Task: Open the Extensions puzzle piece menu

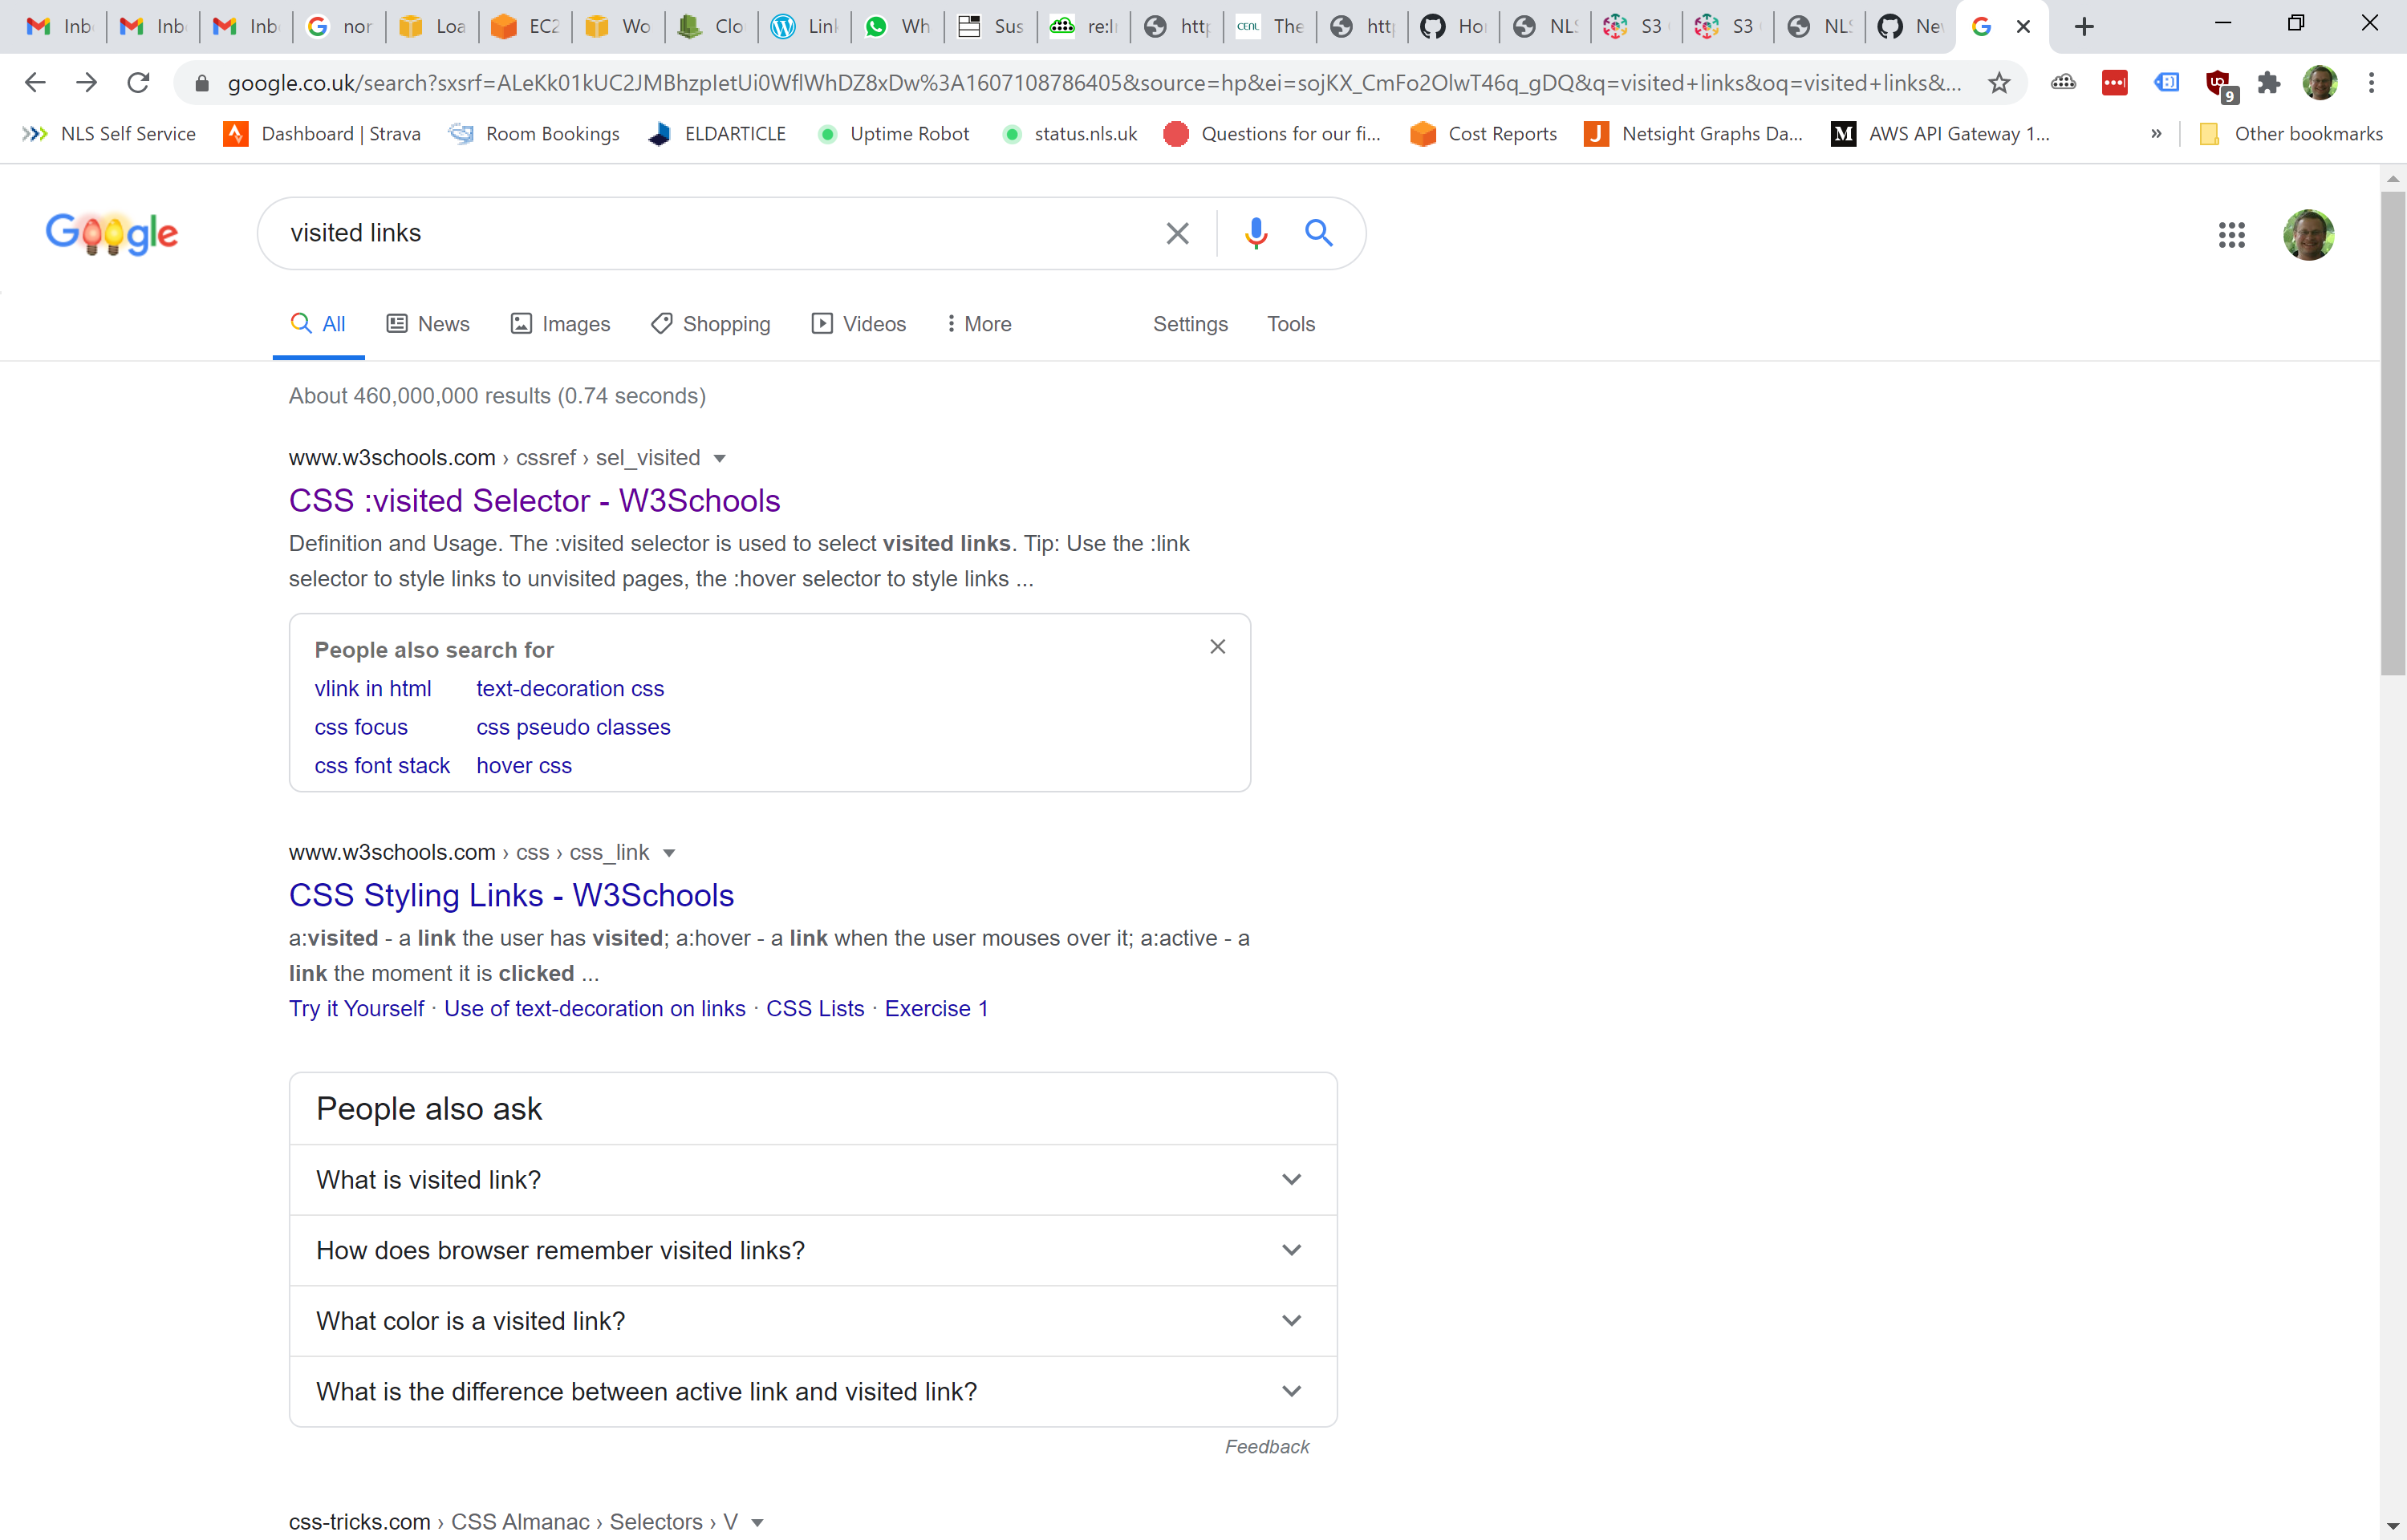Action: point(2268,82)
